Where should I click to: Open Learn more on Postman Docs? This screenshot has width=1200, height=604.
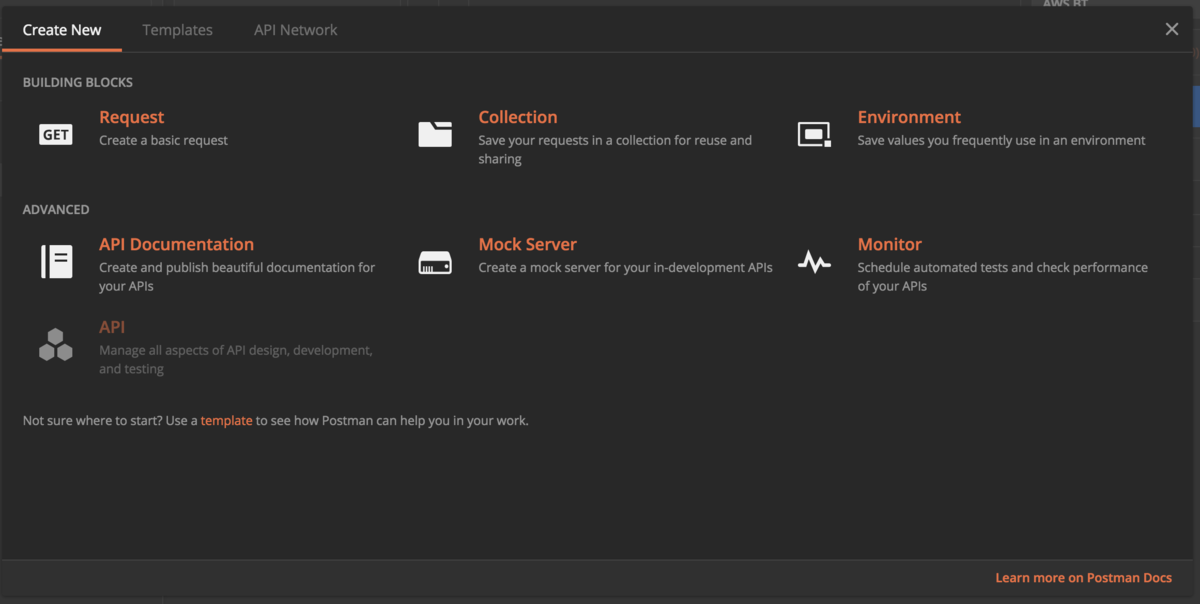coord(1083,578)
